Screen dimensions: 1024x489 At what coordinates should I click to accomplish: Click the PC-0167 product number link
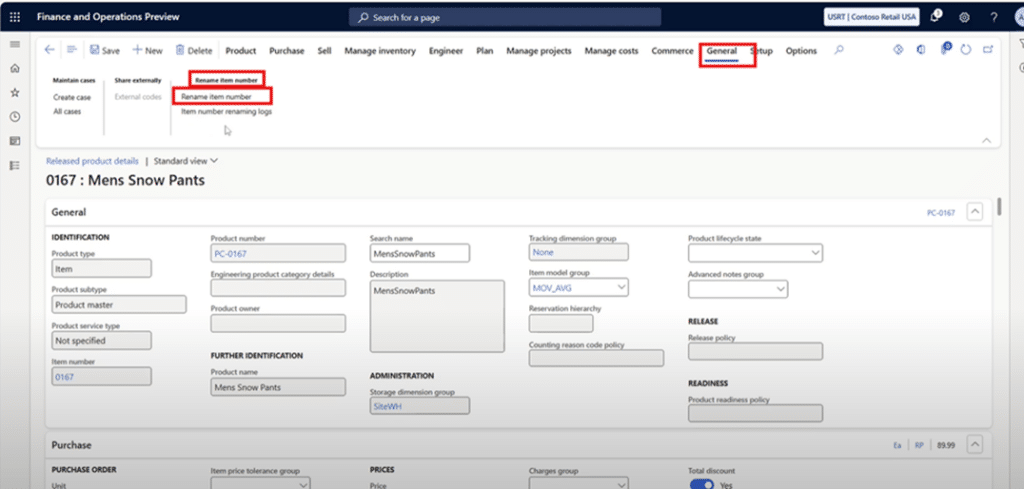coord(231,253)
